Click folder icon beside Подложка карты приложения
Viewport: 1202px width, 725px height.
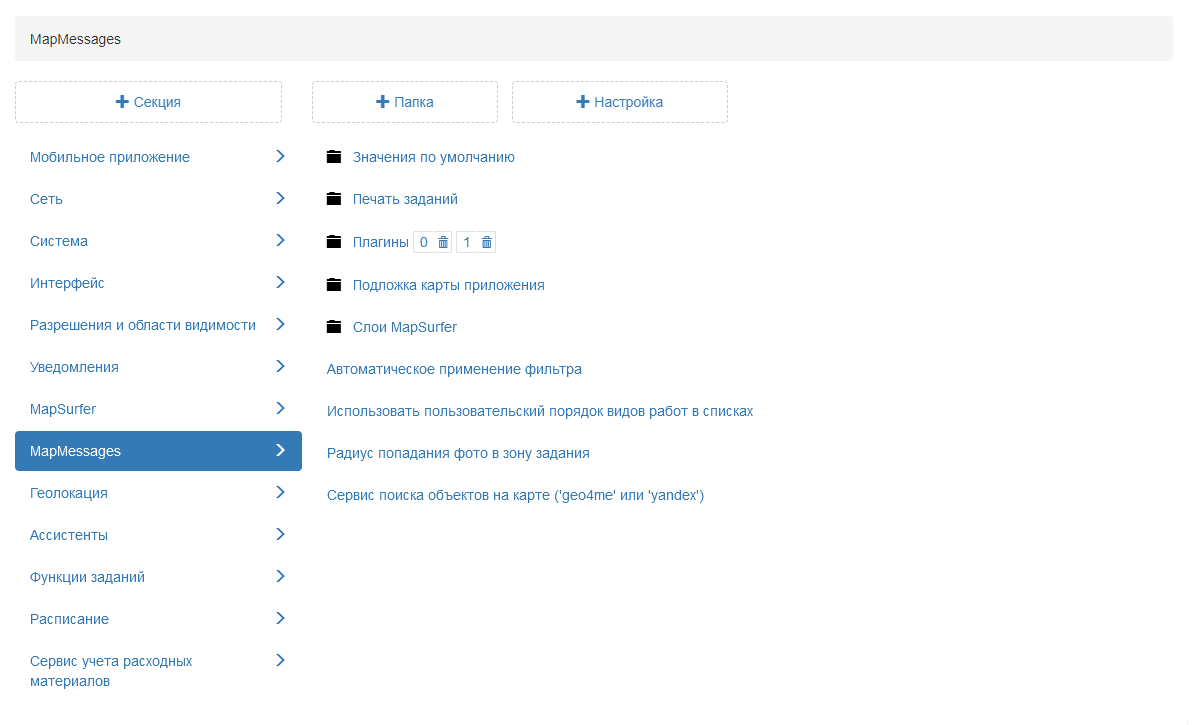[334, 285]
